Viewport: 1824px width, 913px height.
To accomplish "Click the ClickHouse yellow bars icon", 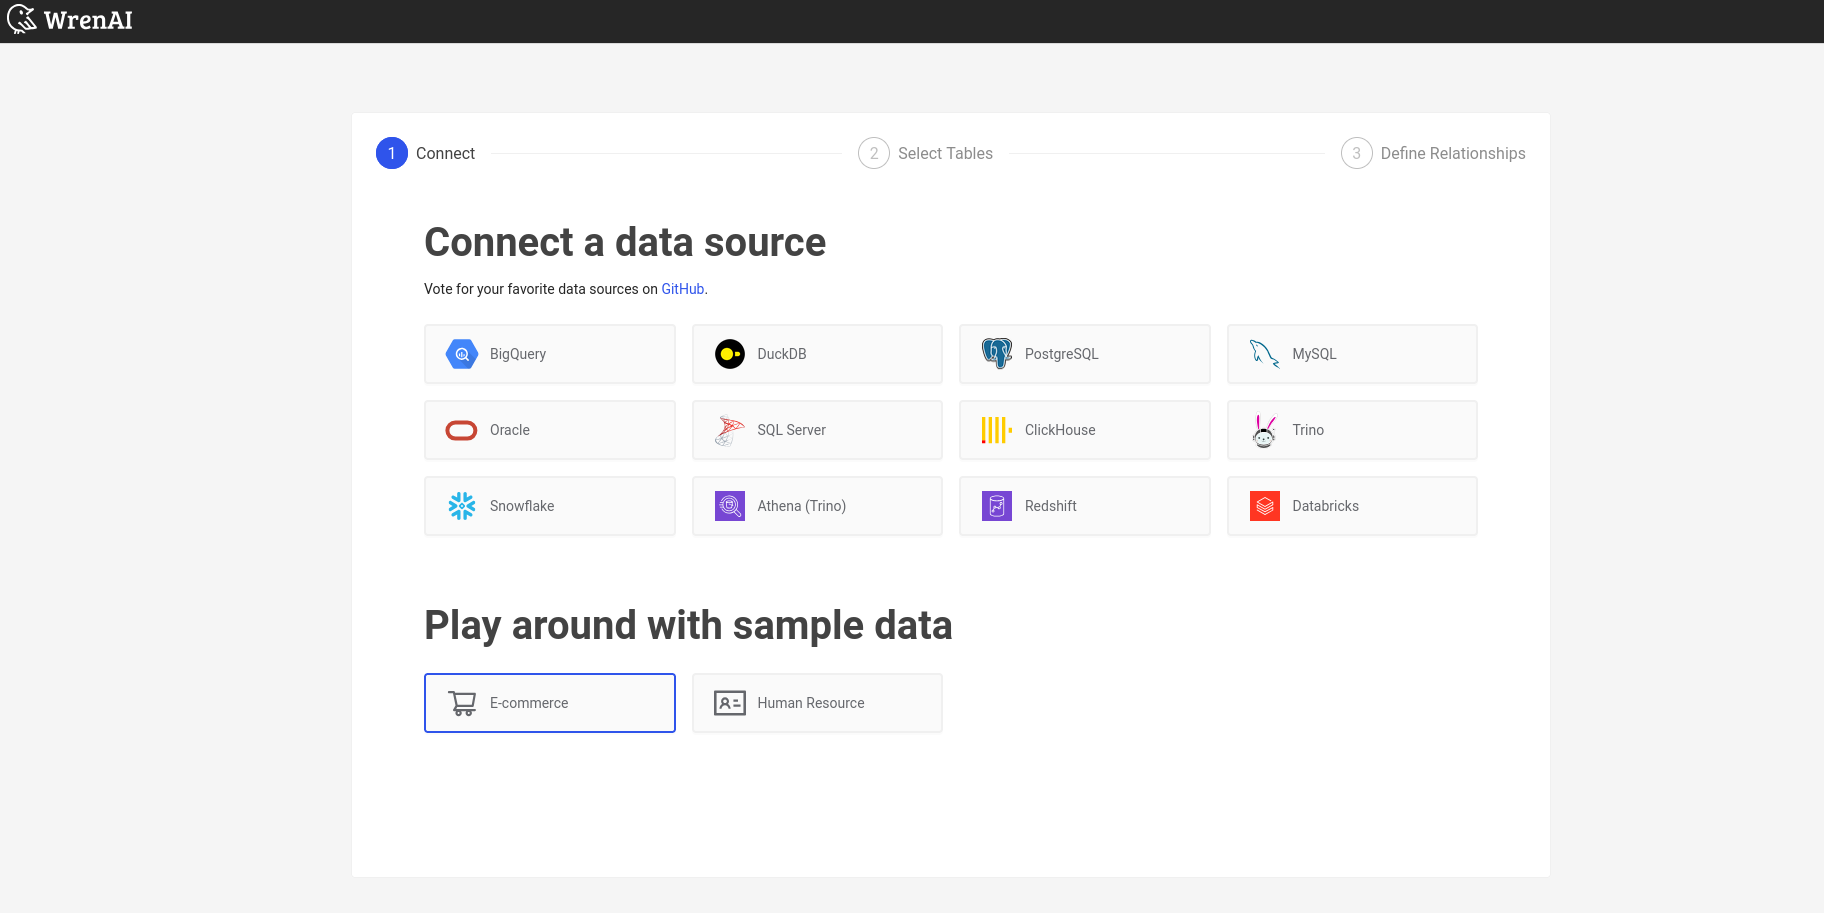I will pyautogui.click(x=997, y=430).
